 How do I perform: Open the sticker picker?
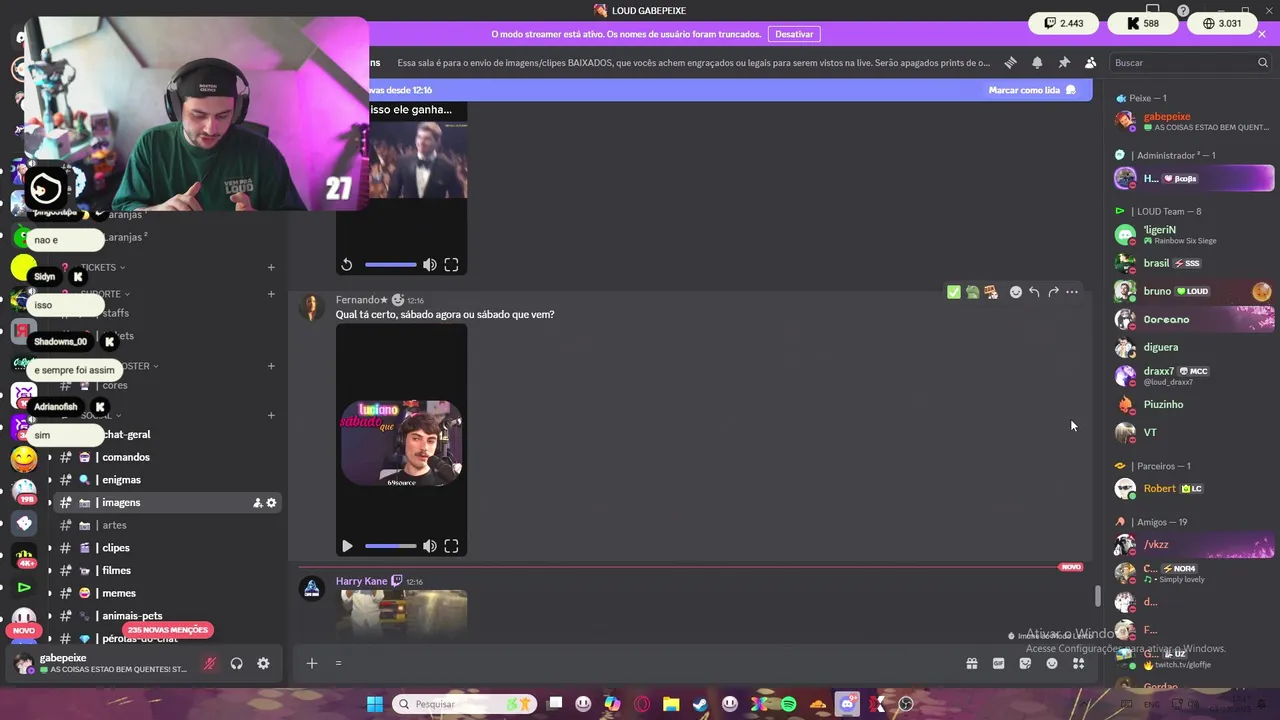point(1025,663)
